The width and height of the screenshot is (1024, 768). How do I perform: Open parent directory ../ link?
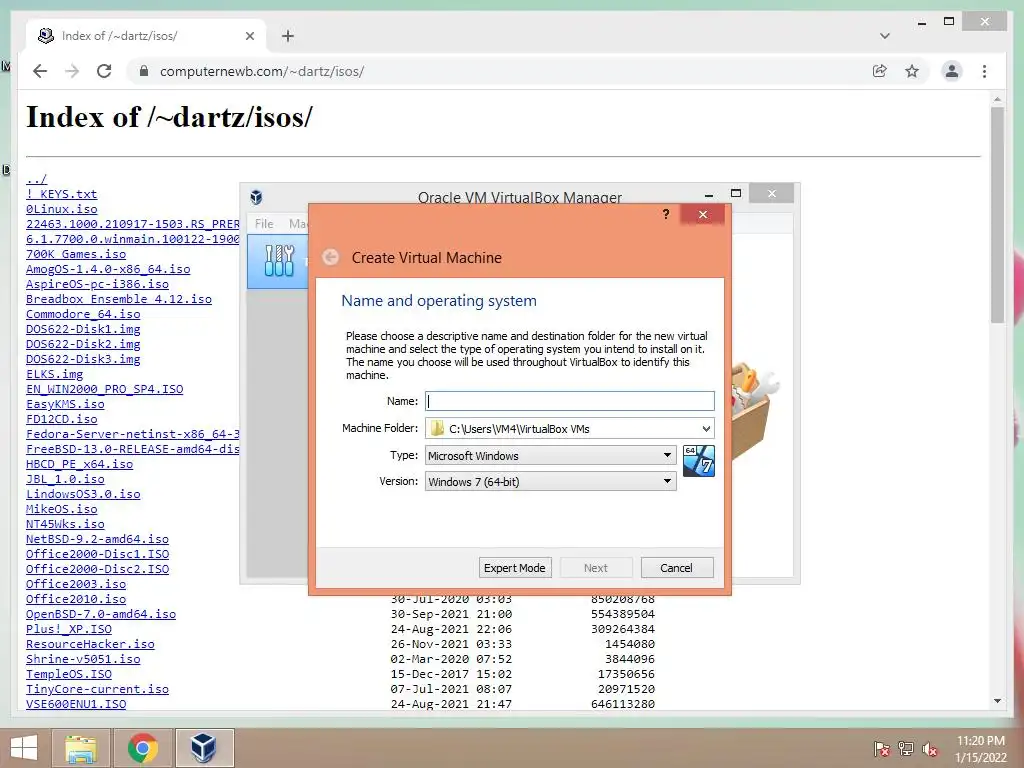click(37, 179)
